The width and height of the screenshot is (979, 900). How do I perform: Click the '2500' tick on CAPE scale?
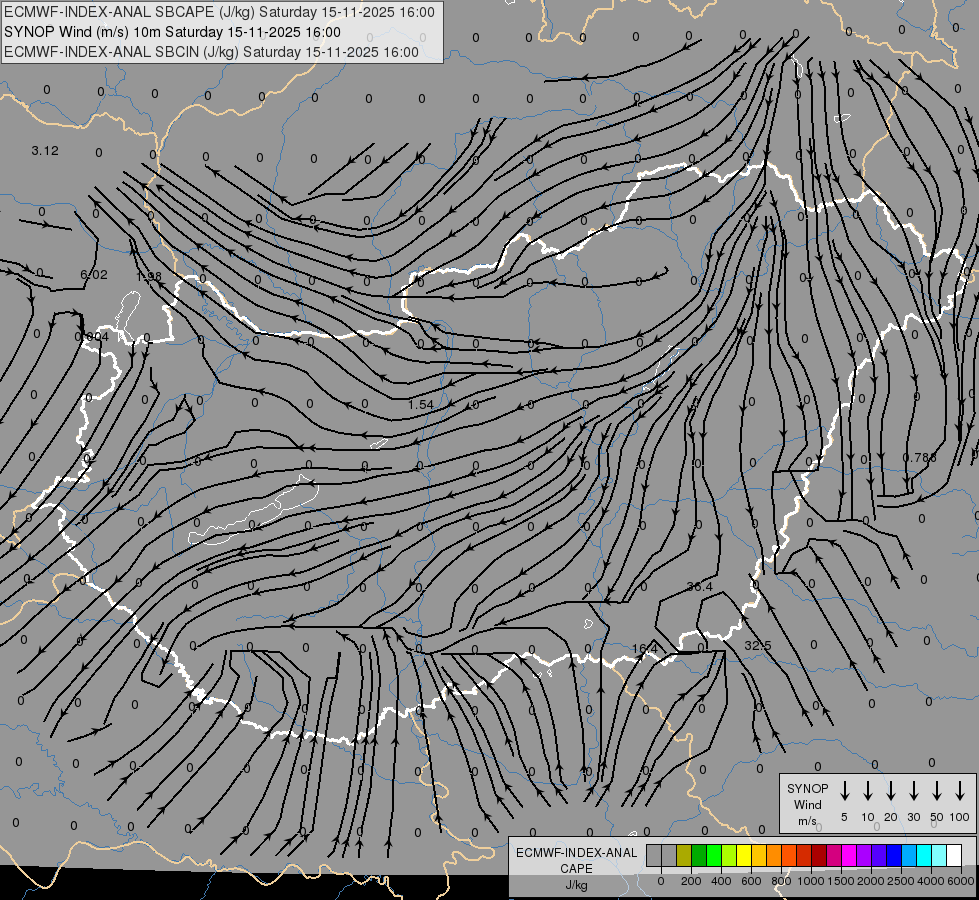pos(900,881)
